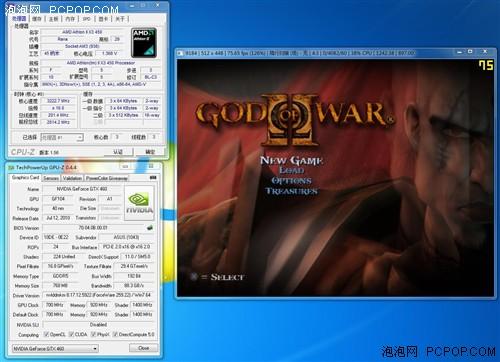Save BIOS using the chip icon
Image resolution: width=500 pixels, height=362 pixels.
pyautogui.click(x=150, y=228)
